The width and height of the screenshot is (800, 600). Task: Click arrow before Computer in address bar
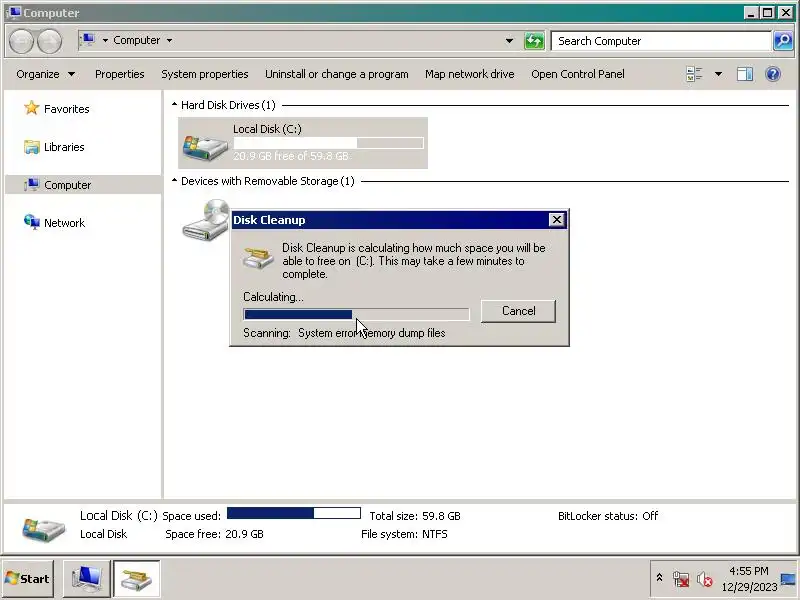(x=105, y=40)
